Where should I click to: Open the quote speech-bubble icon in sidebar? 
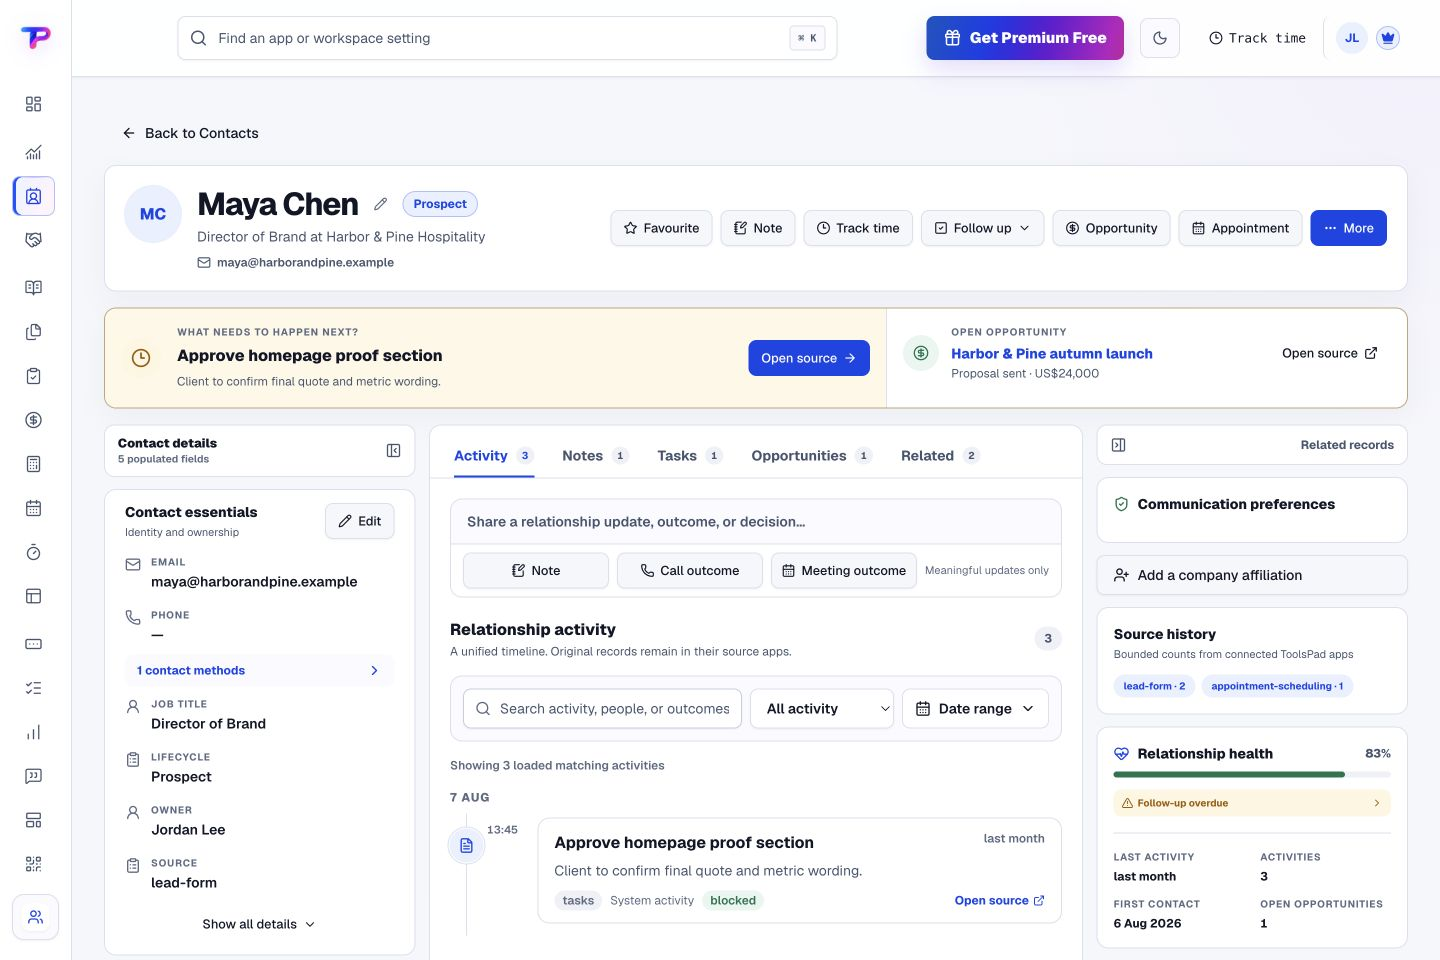[x=33, y=776]
